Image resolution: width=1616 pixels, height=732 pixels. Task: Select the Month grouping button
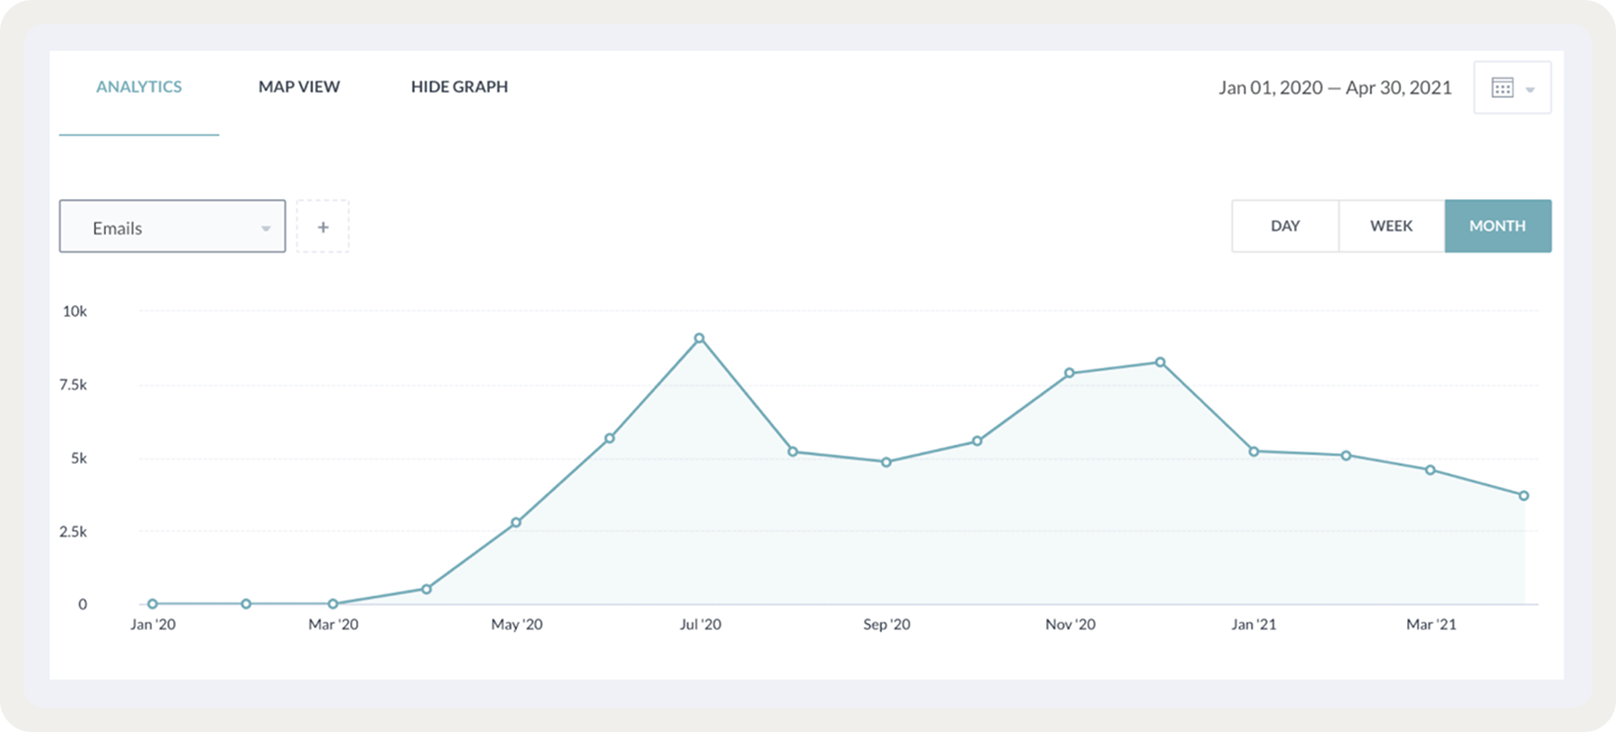tap(1497, 226)
